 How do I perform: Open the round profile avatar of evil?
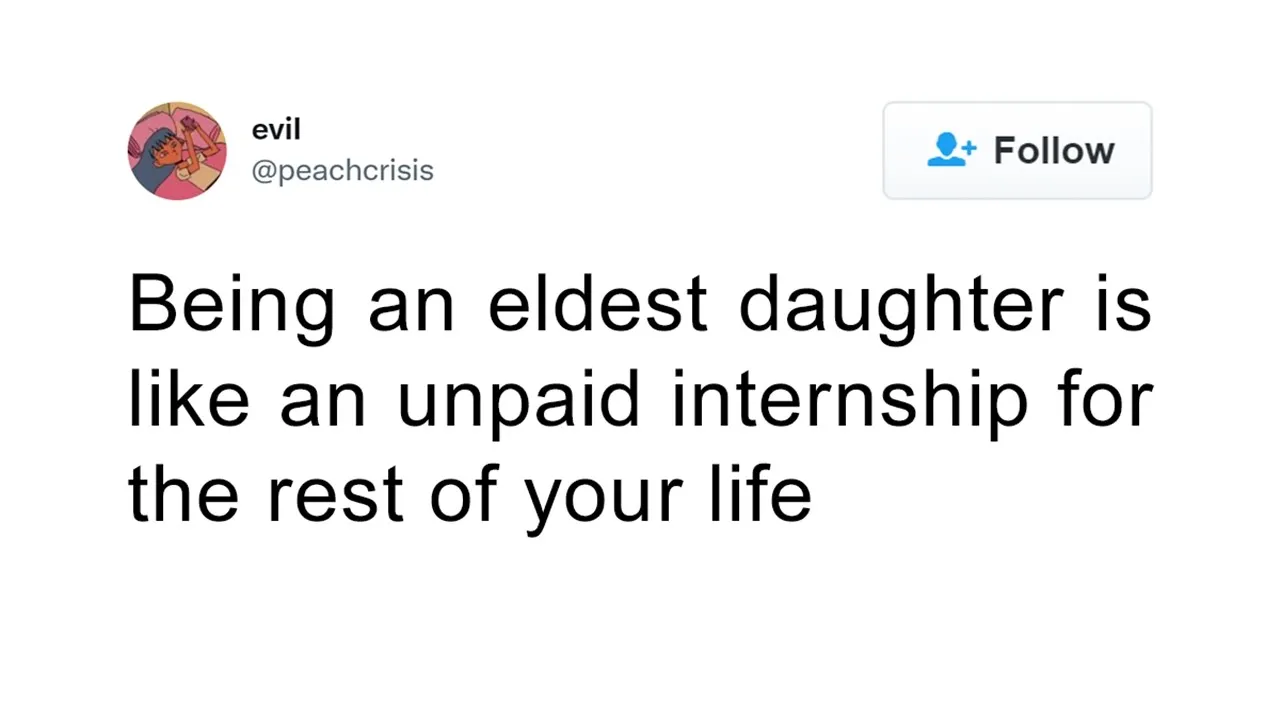pyautogui.click(x=177, y=151)
